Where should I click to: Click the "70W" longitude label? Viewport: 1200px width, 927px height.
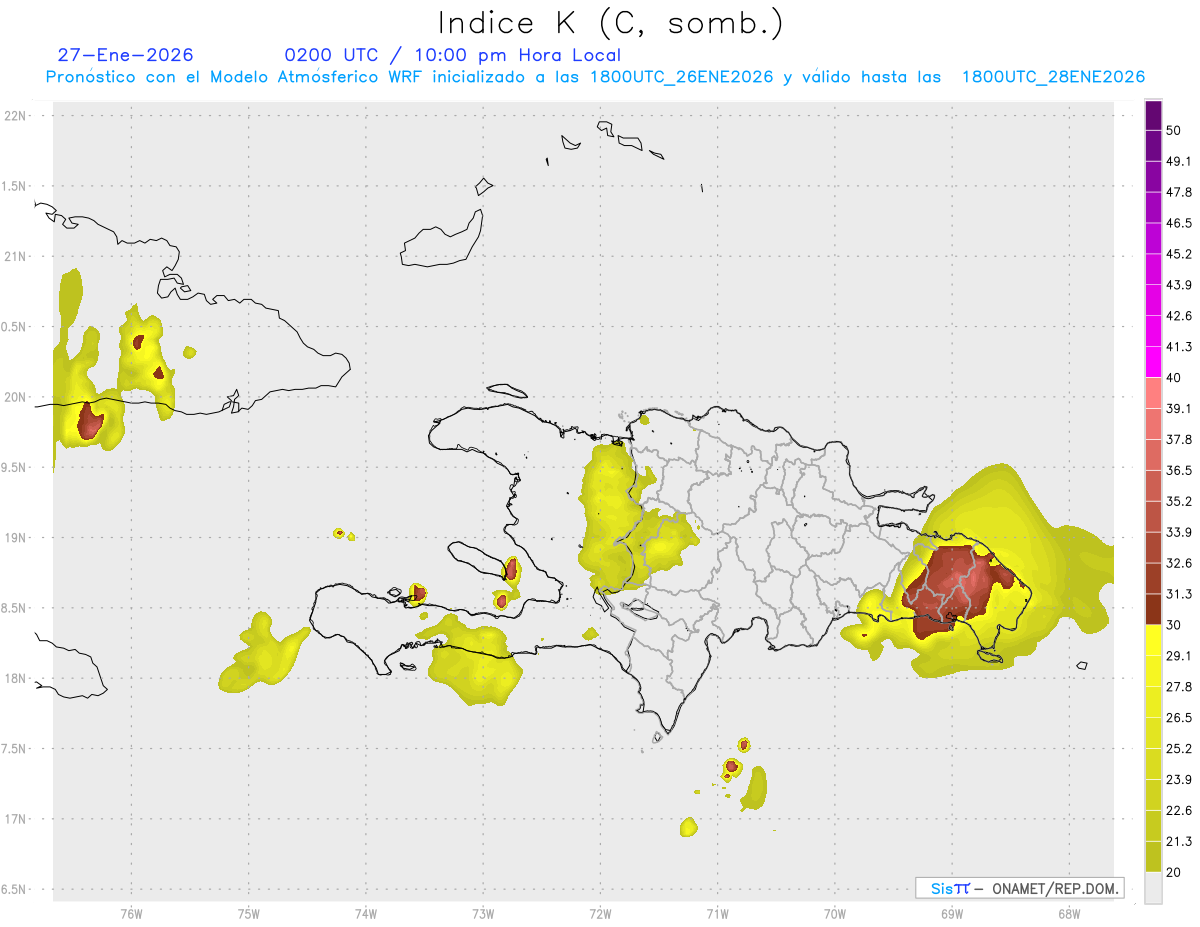tap(835, 913)
